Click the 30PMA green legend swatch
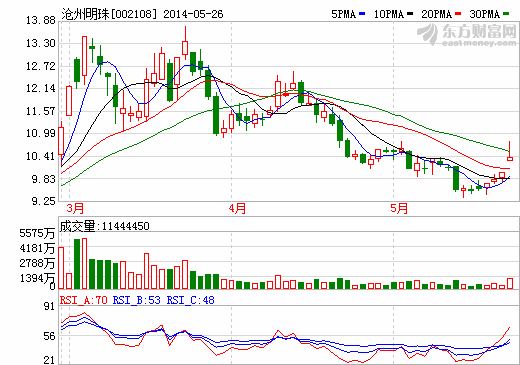 pos(506,14)
